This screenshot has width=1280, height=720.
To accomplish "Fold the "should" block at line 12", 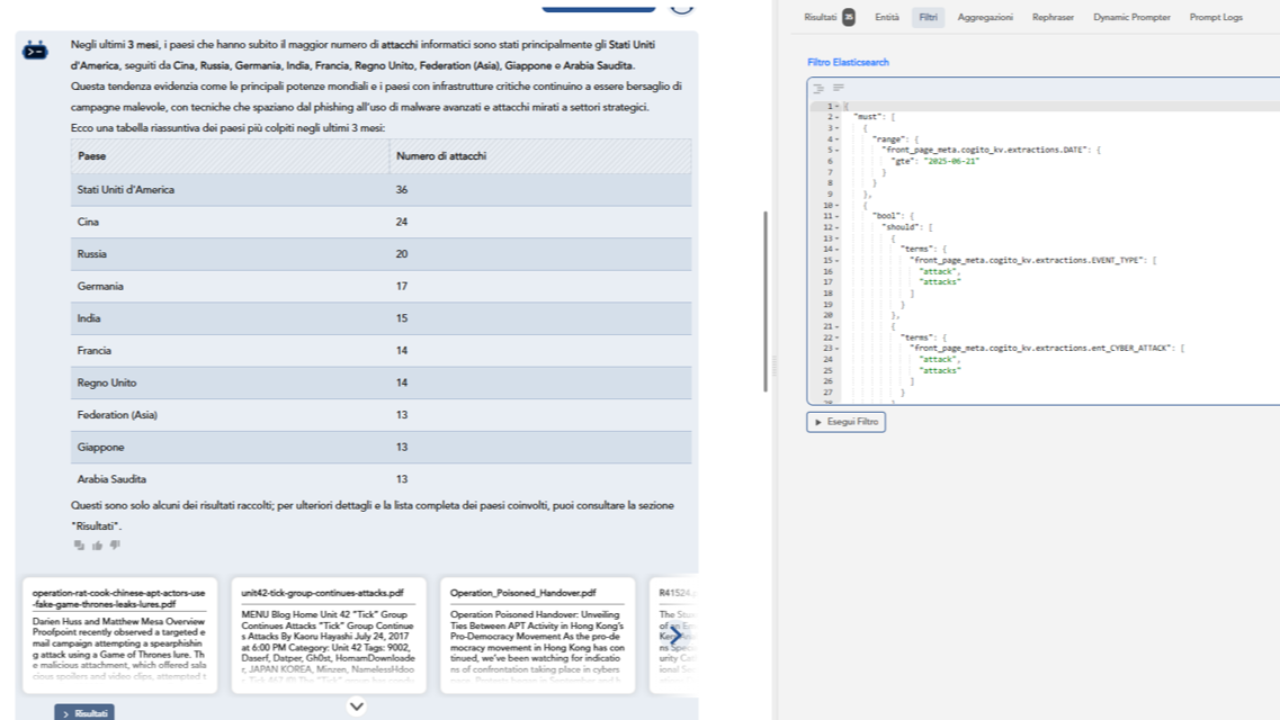I will click(x=838, y=227).
